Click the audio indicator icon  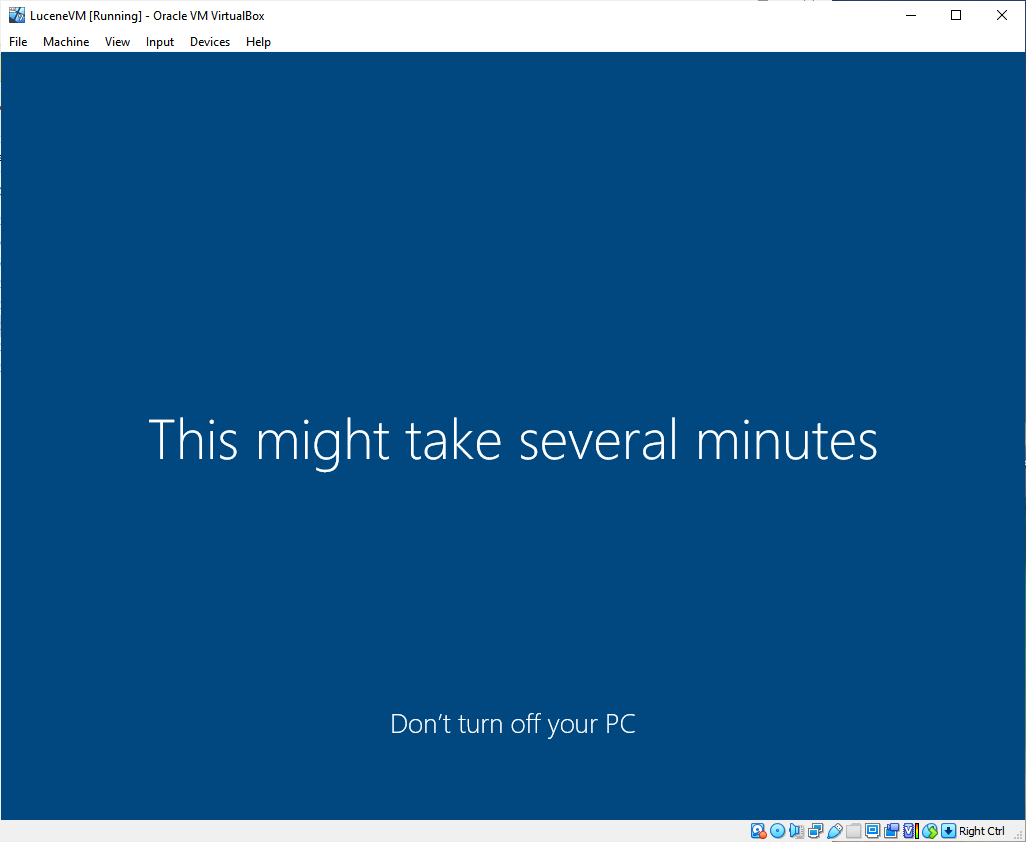coord(796,831)
